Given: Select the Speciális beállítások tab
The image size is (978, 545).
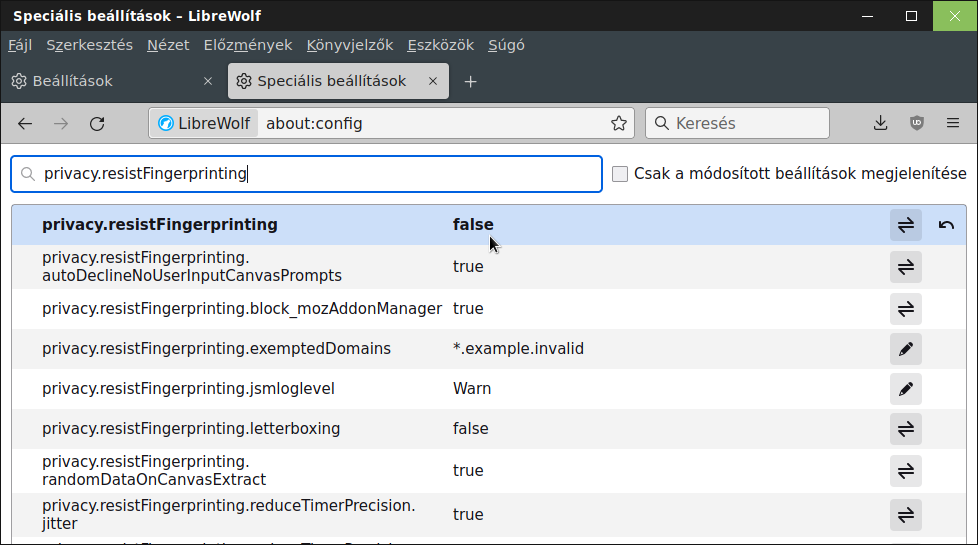Looking at the screenshot, I should [x=338, y=81].
